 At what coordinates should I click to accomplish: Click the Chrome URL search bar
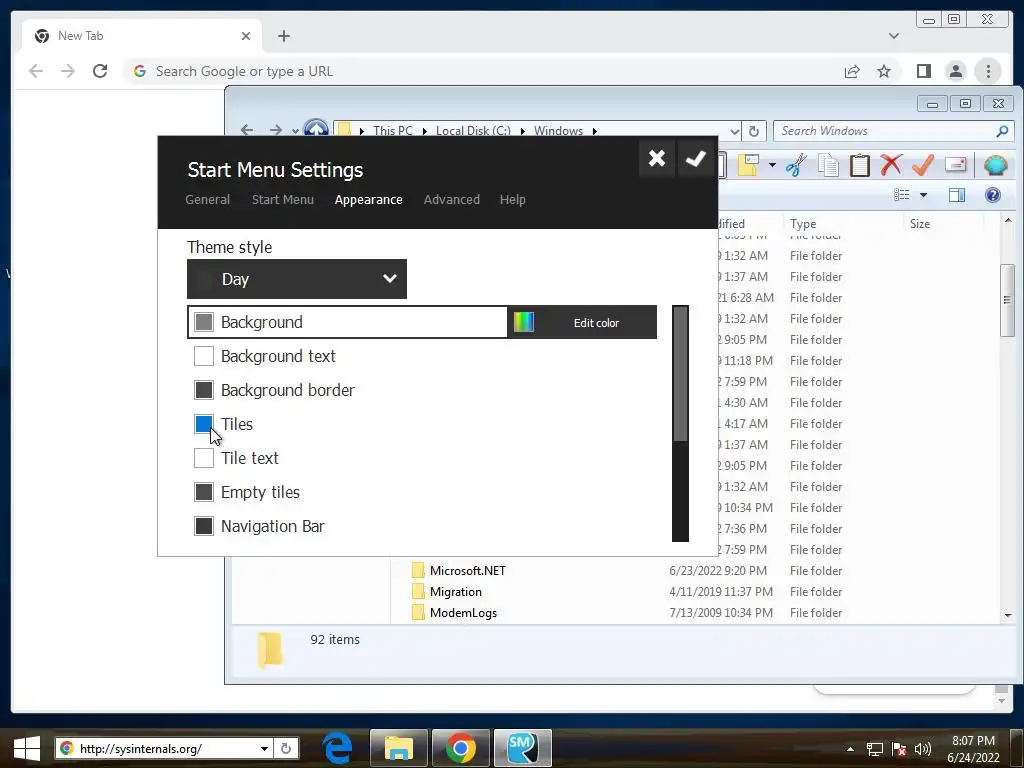point(482,71)
